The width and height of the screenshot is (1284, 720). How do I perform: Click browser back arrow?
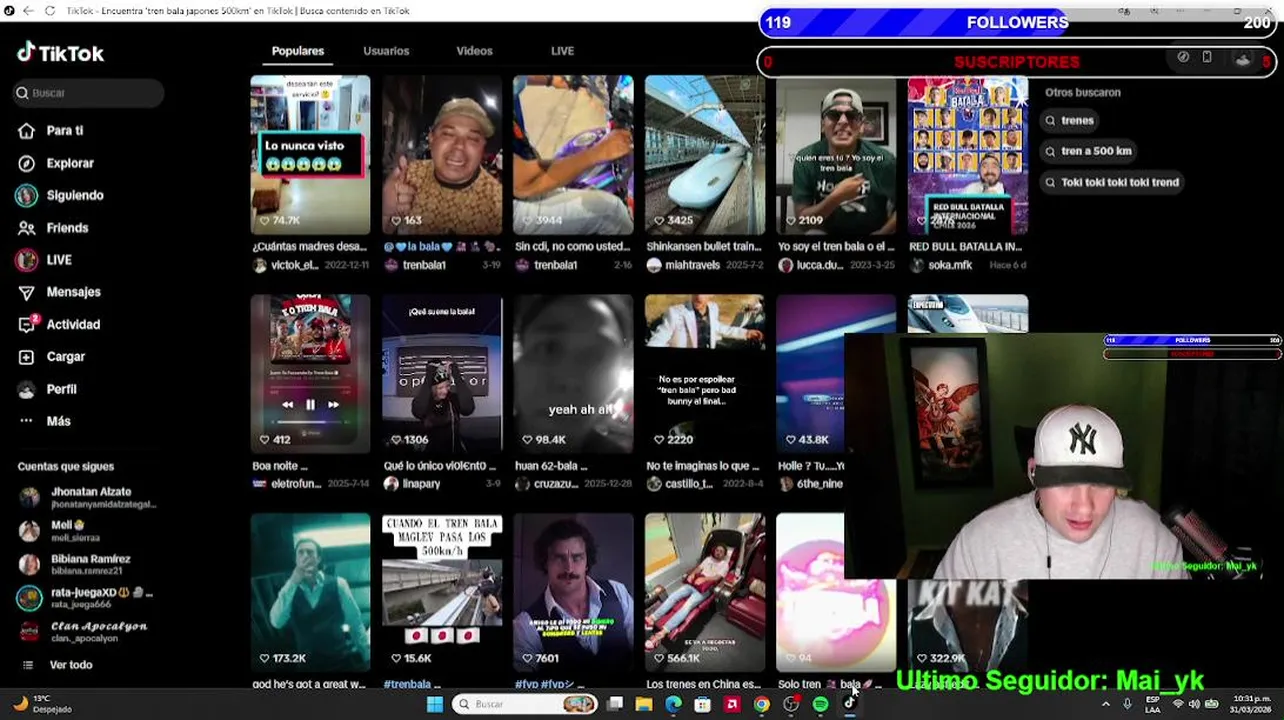pos(28,11)
